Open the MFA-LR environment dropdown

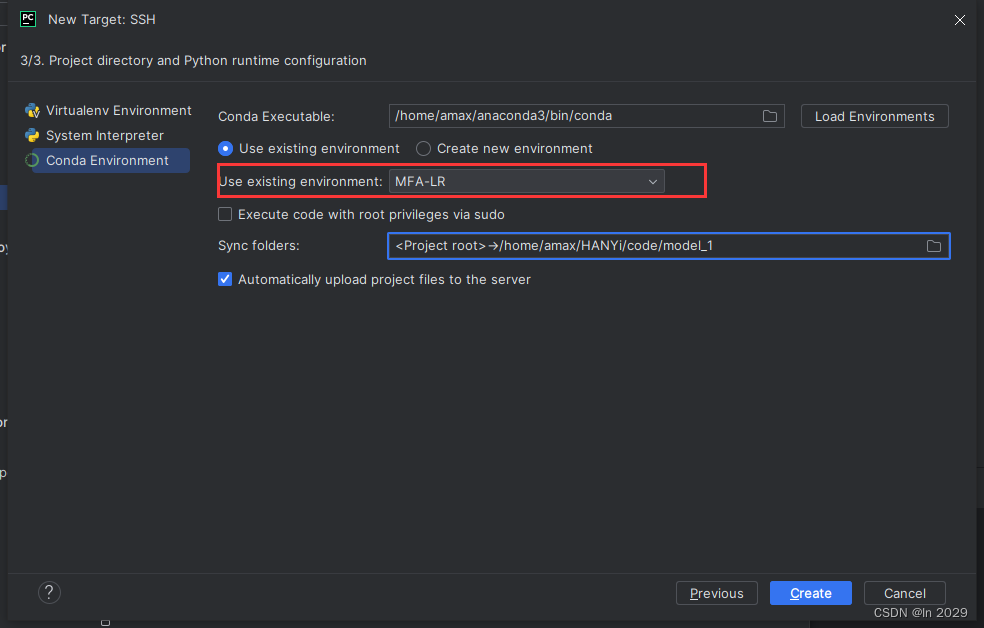click(527, 181)
